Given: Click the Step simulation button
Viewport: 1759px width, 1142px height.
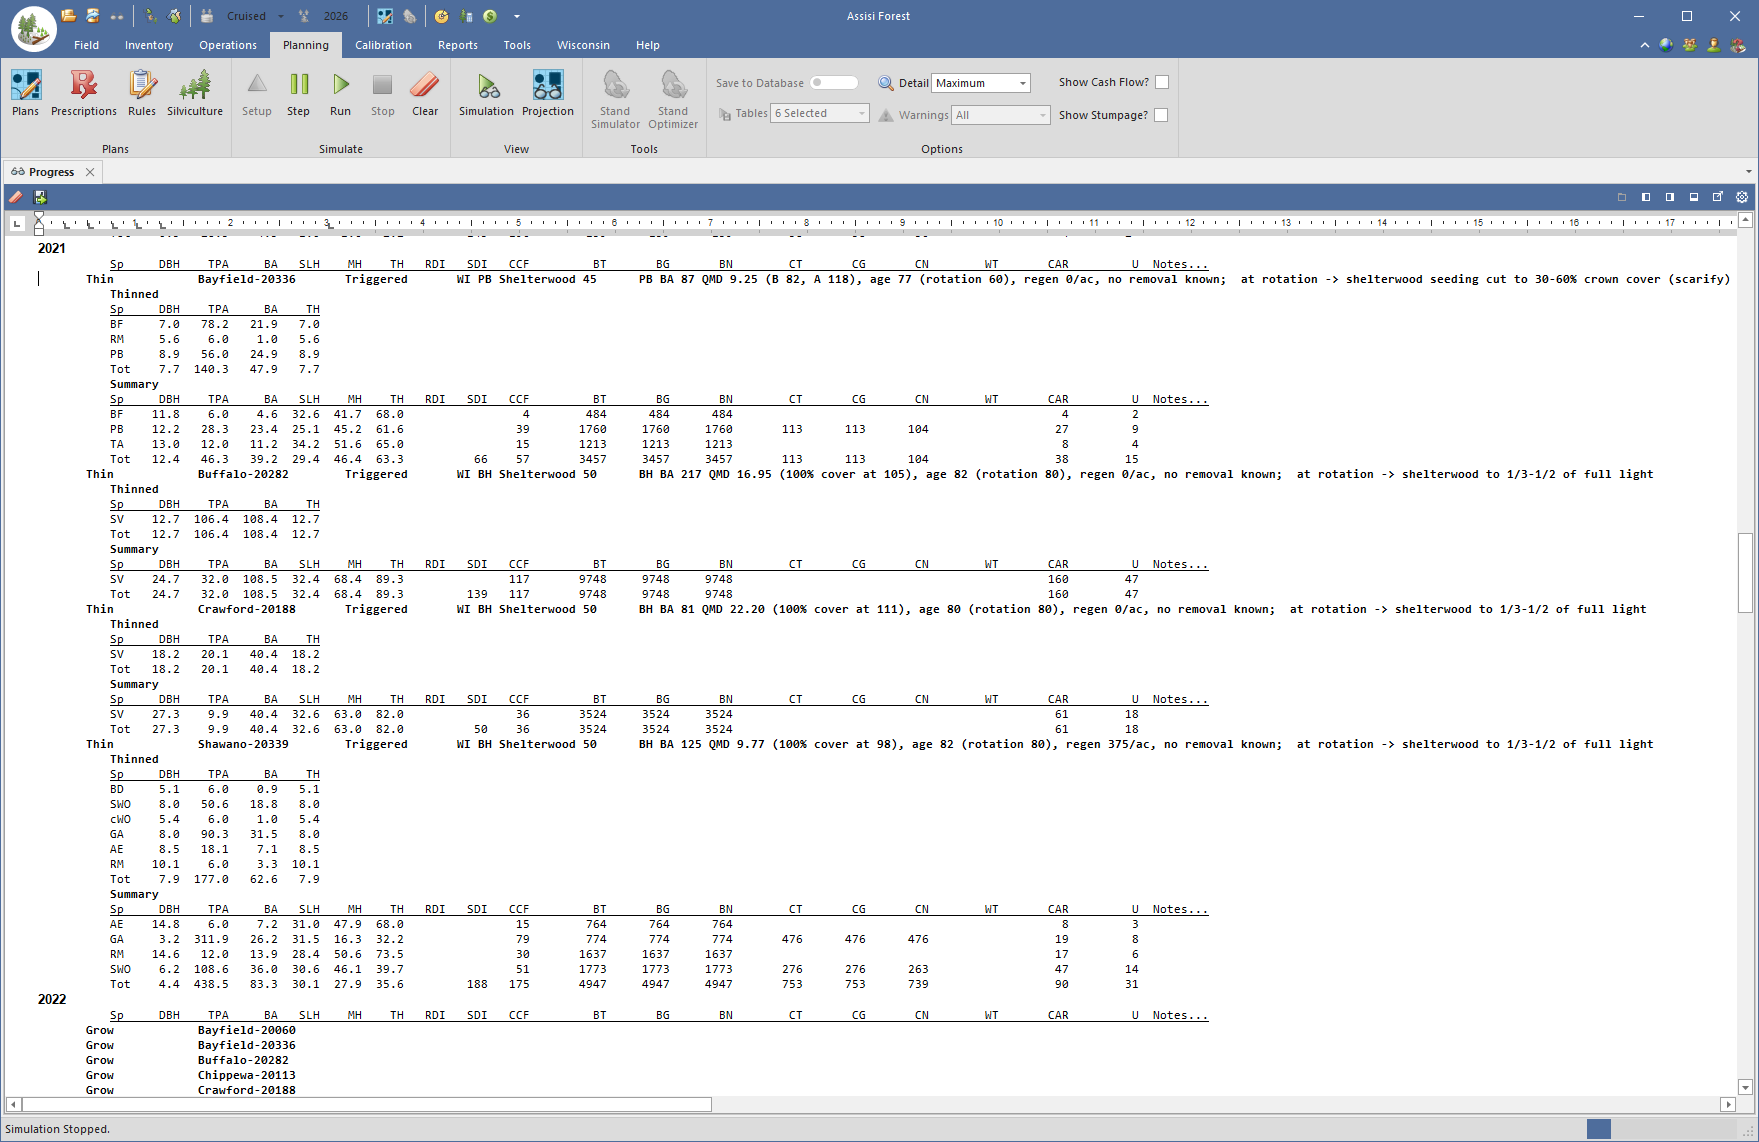Looking at the screenshot, I should 298,93.
